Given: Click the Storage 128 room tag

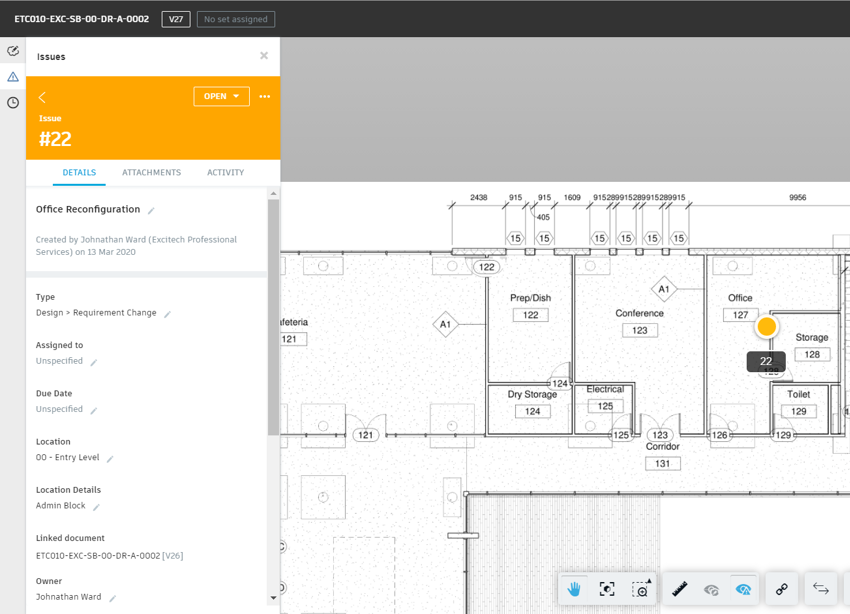Looking at the screenshot, I should 812,354.
